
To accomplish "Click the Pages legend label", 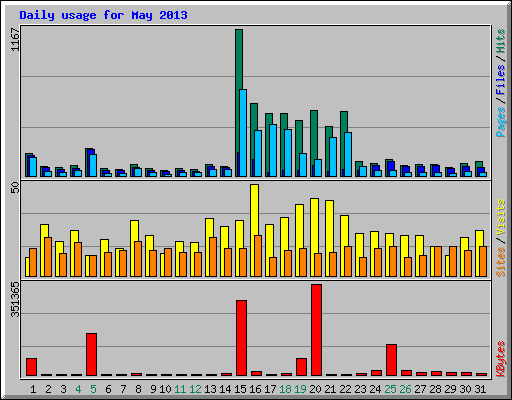I will 500,122.
